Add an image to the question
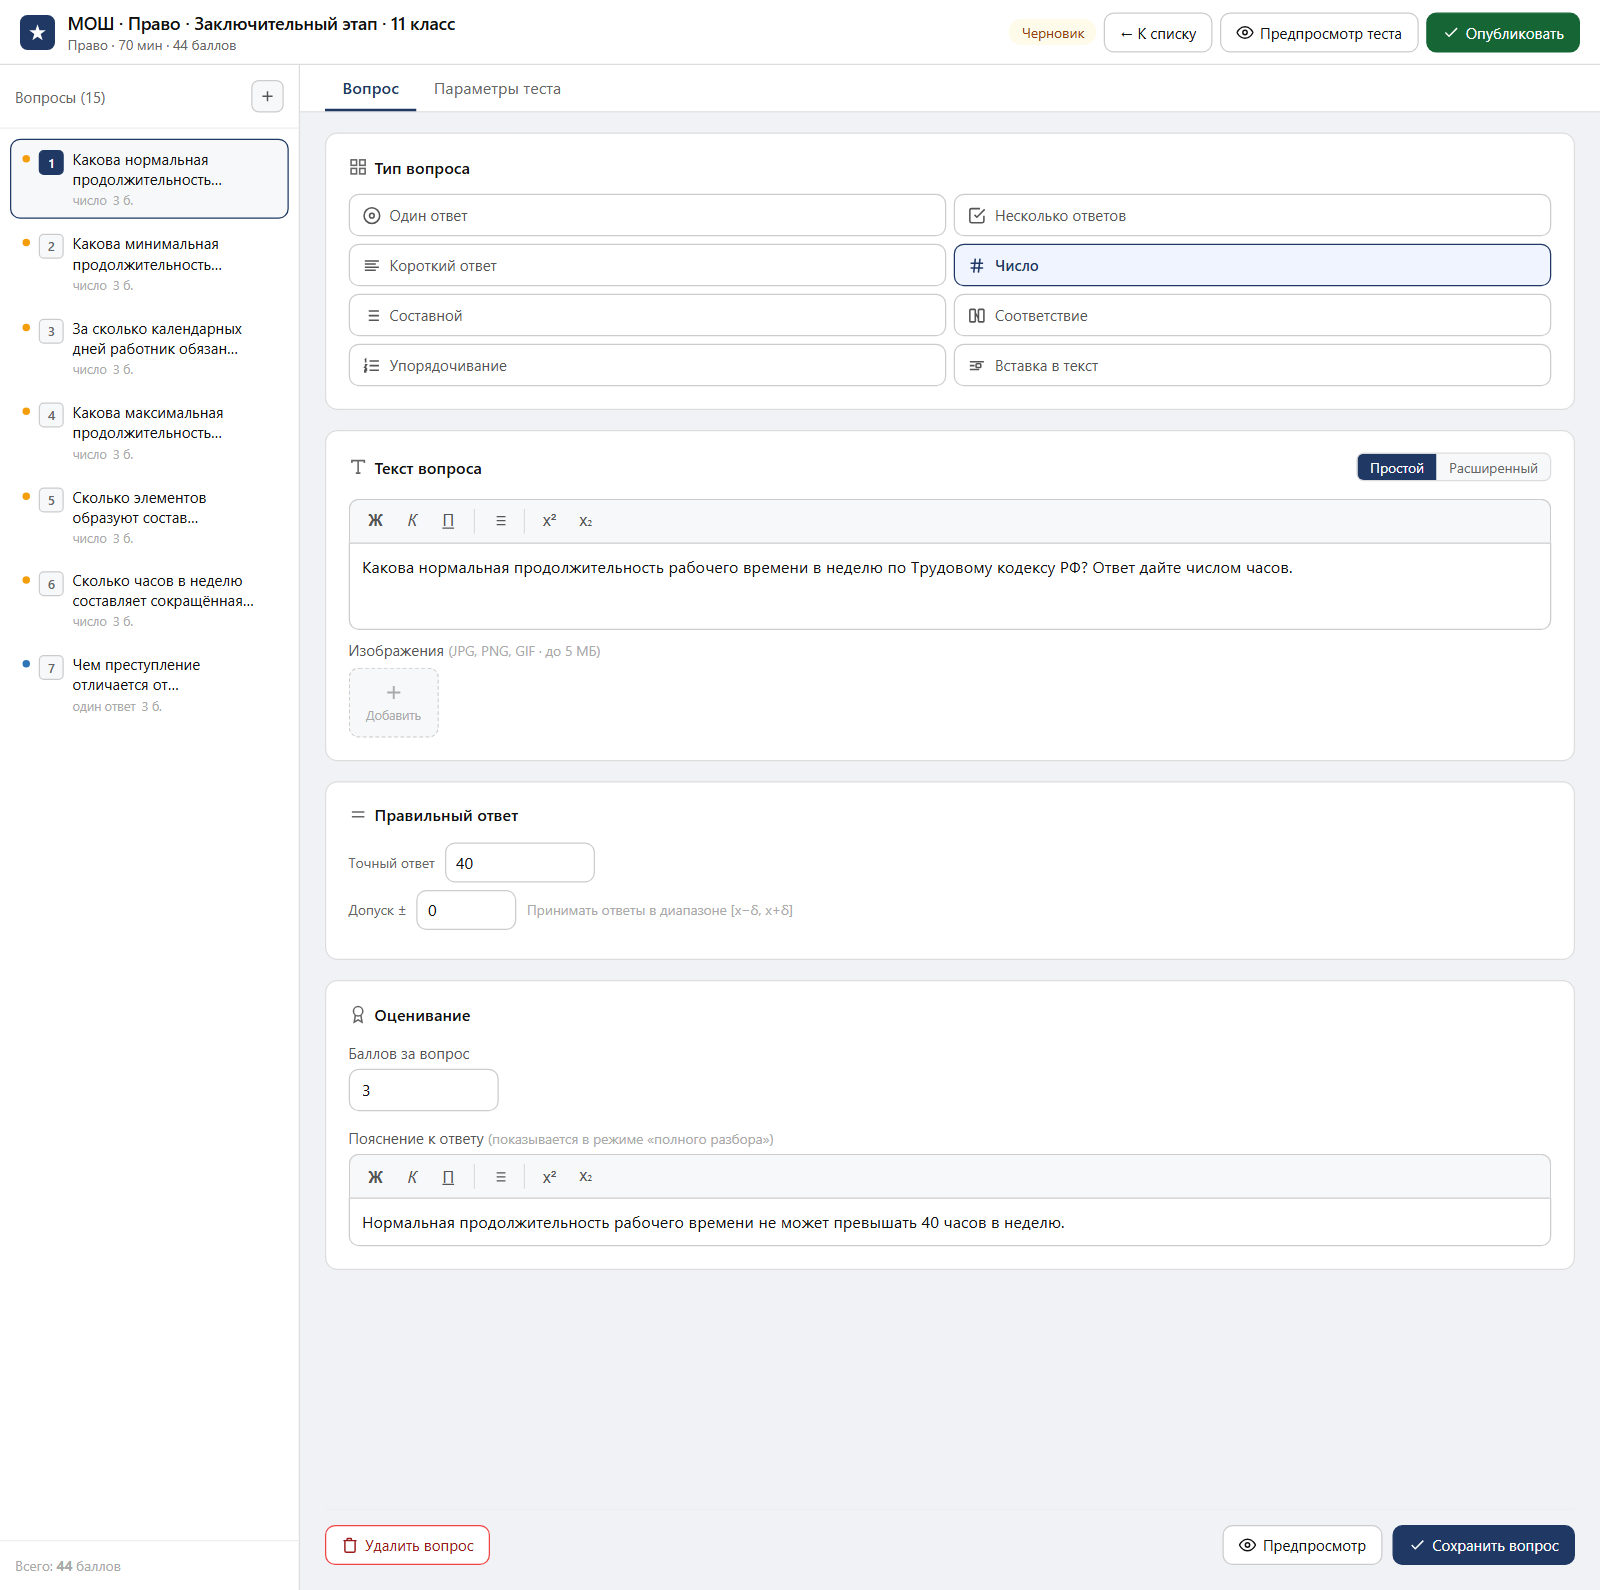Screen dimensions: 1600x1590 pyautogui.click(x=394, y=703)
